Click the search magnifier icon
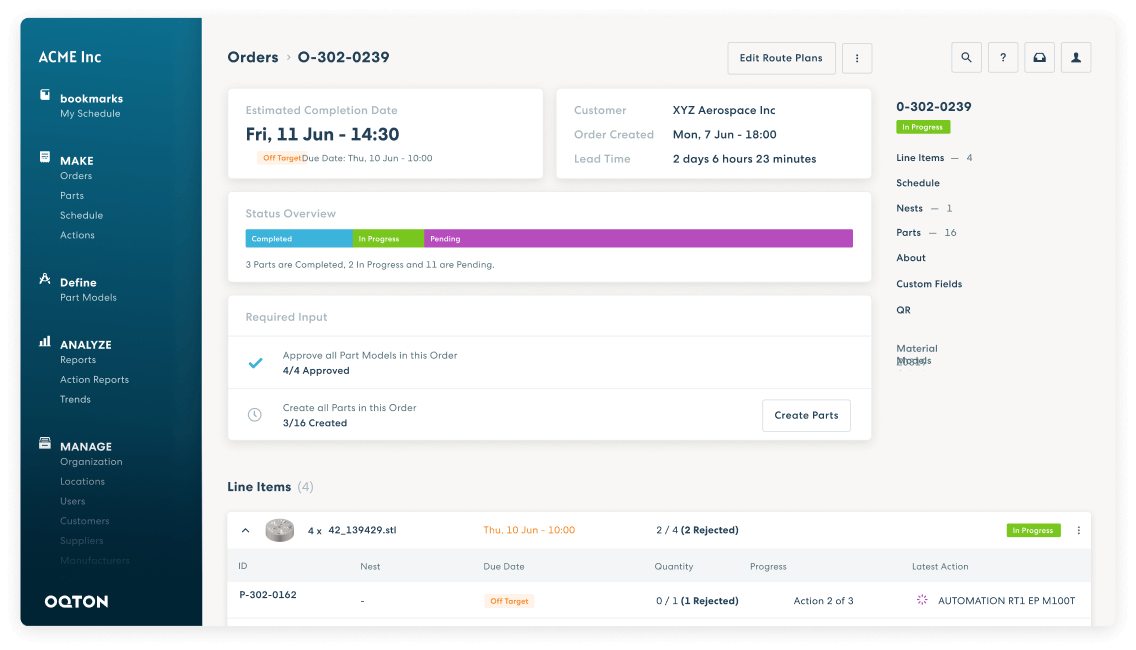The image size is (1136, 650). [x=966, y=58]
